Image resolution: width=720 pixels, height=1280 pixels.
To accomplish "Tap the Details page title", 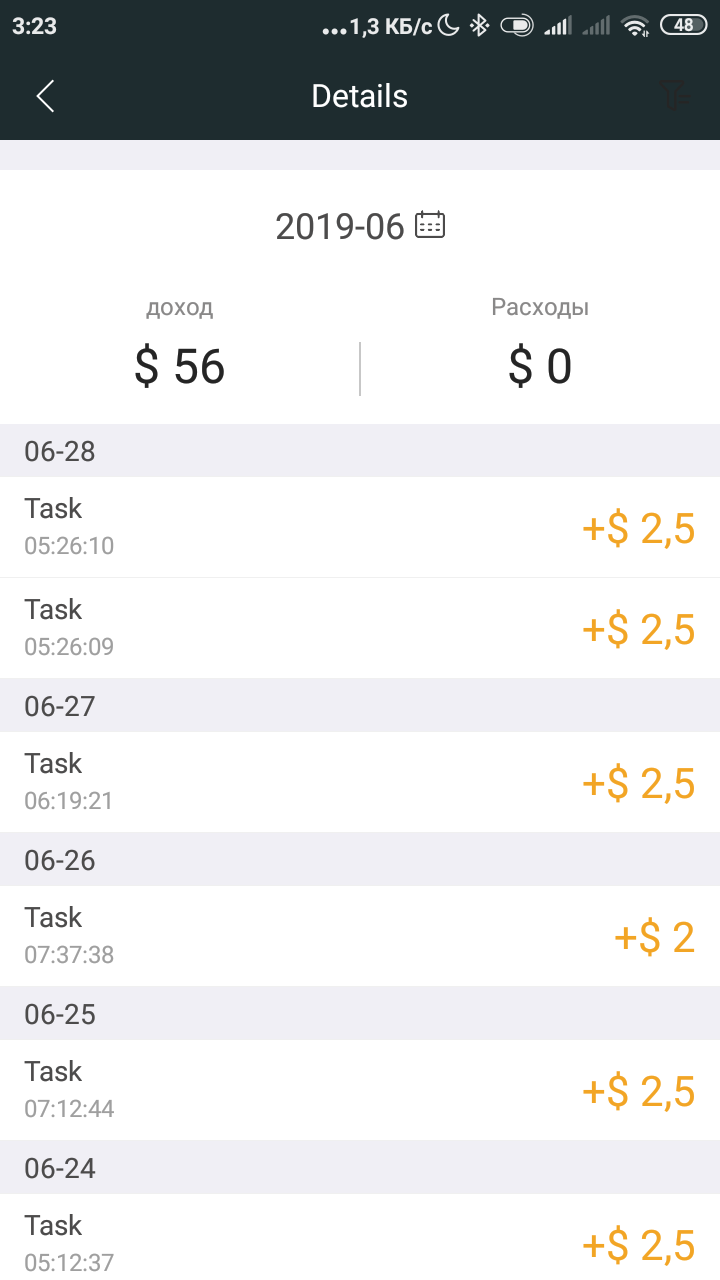I will click(x=360, y=96).
